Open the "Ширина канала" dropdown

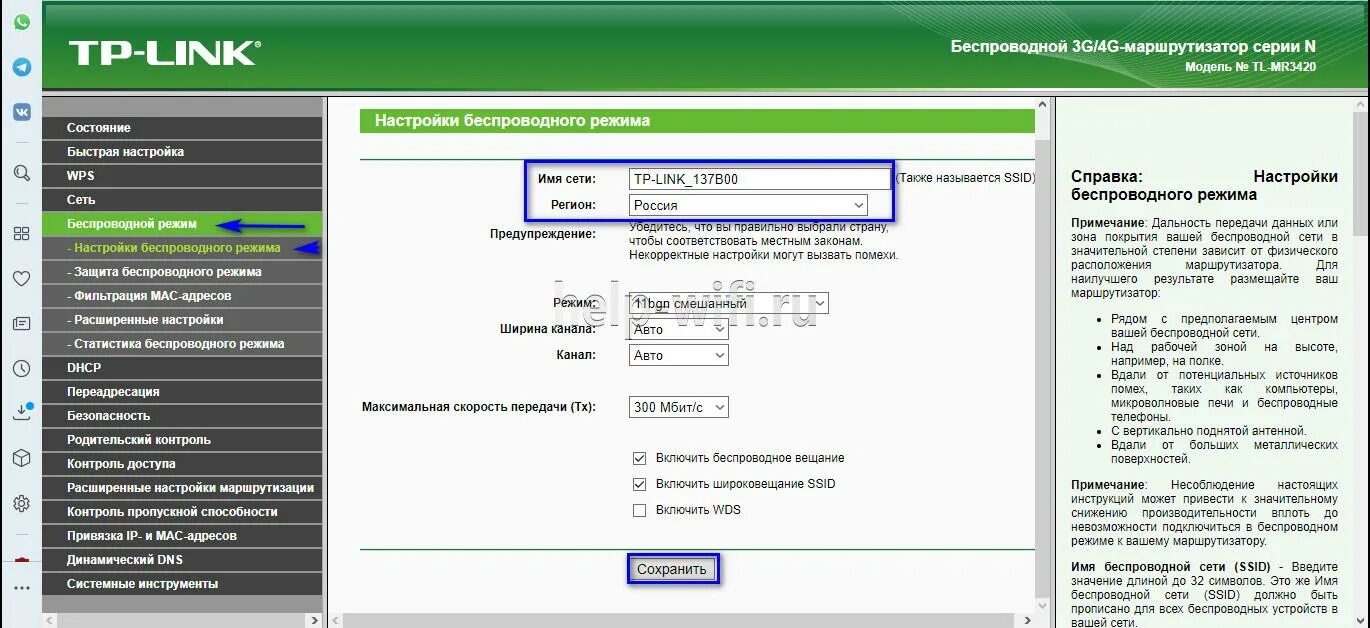click(x=679, y=329)
